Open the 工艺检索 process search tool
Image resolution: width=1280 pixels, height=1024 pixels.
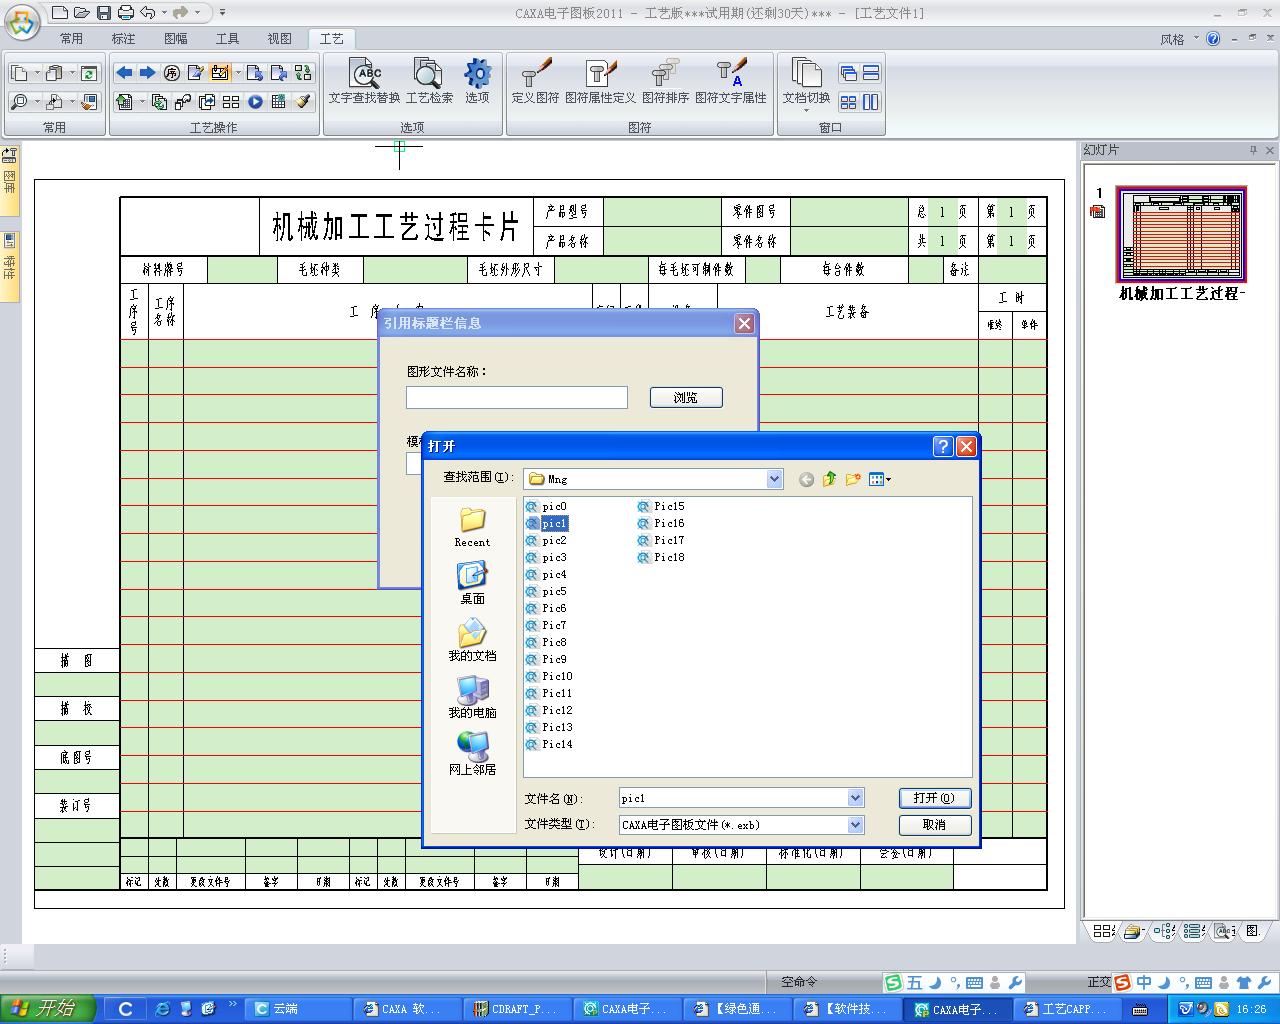tap(428, 75)
